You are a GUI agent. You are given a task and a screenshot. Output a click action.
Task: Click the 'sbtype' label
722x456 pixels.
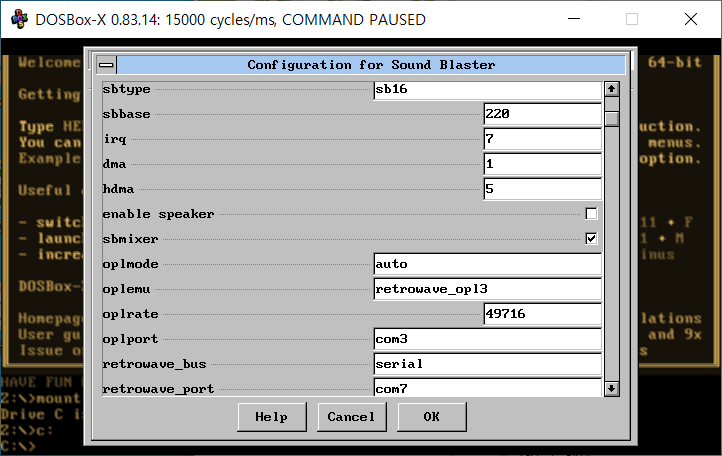(126, 89)
